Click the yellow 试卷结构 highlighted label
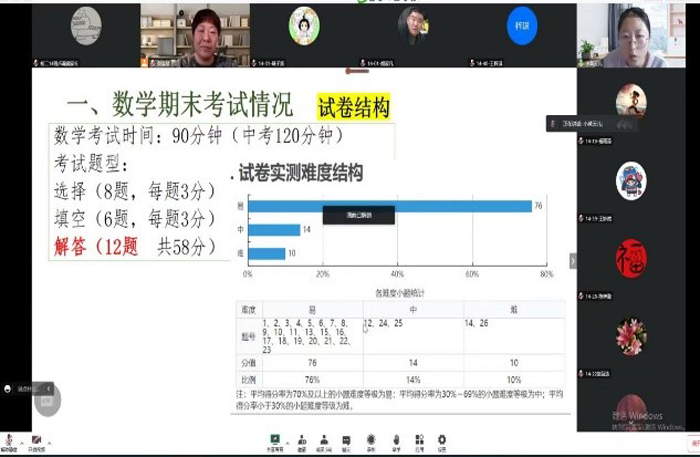Screen dimensions: 700x457 coord(354,107)
